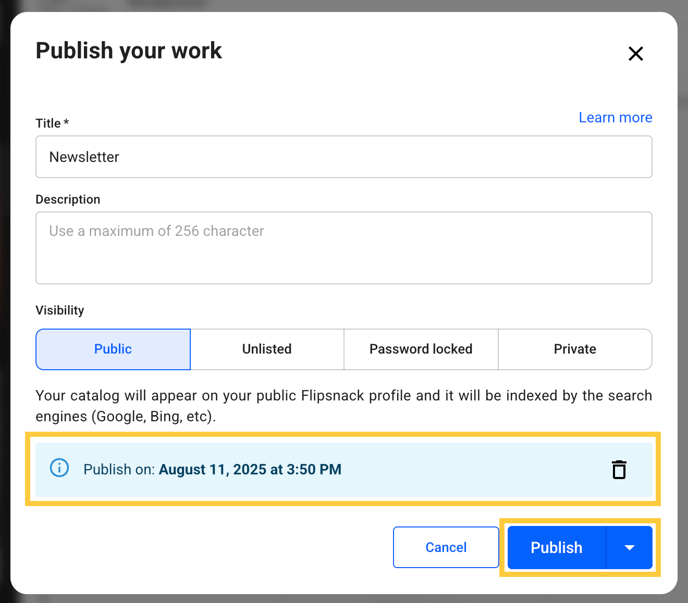The height and width of the screenshot is (603, 688).
Task: Choose Password locked visibility
Action: coord(421,349)
